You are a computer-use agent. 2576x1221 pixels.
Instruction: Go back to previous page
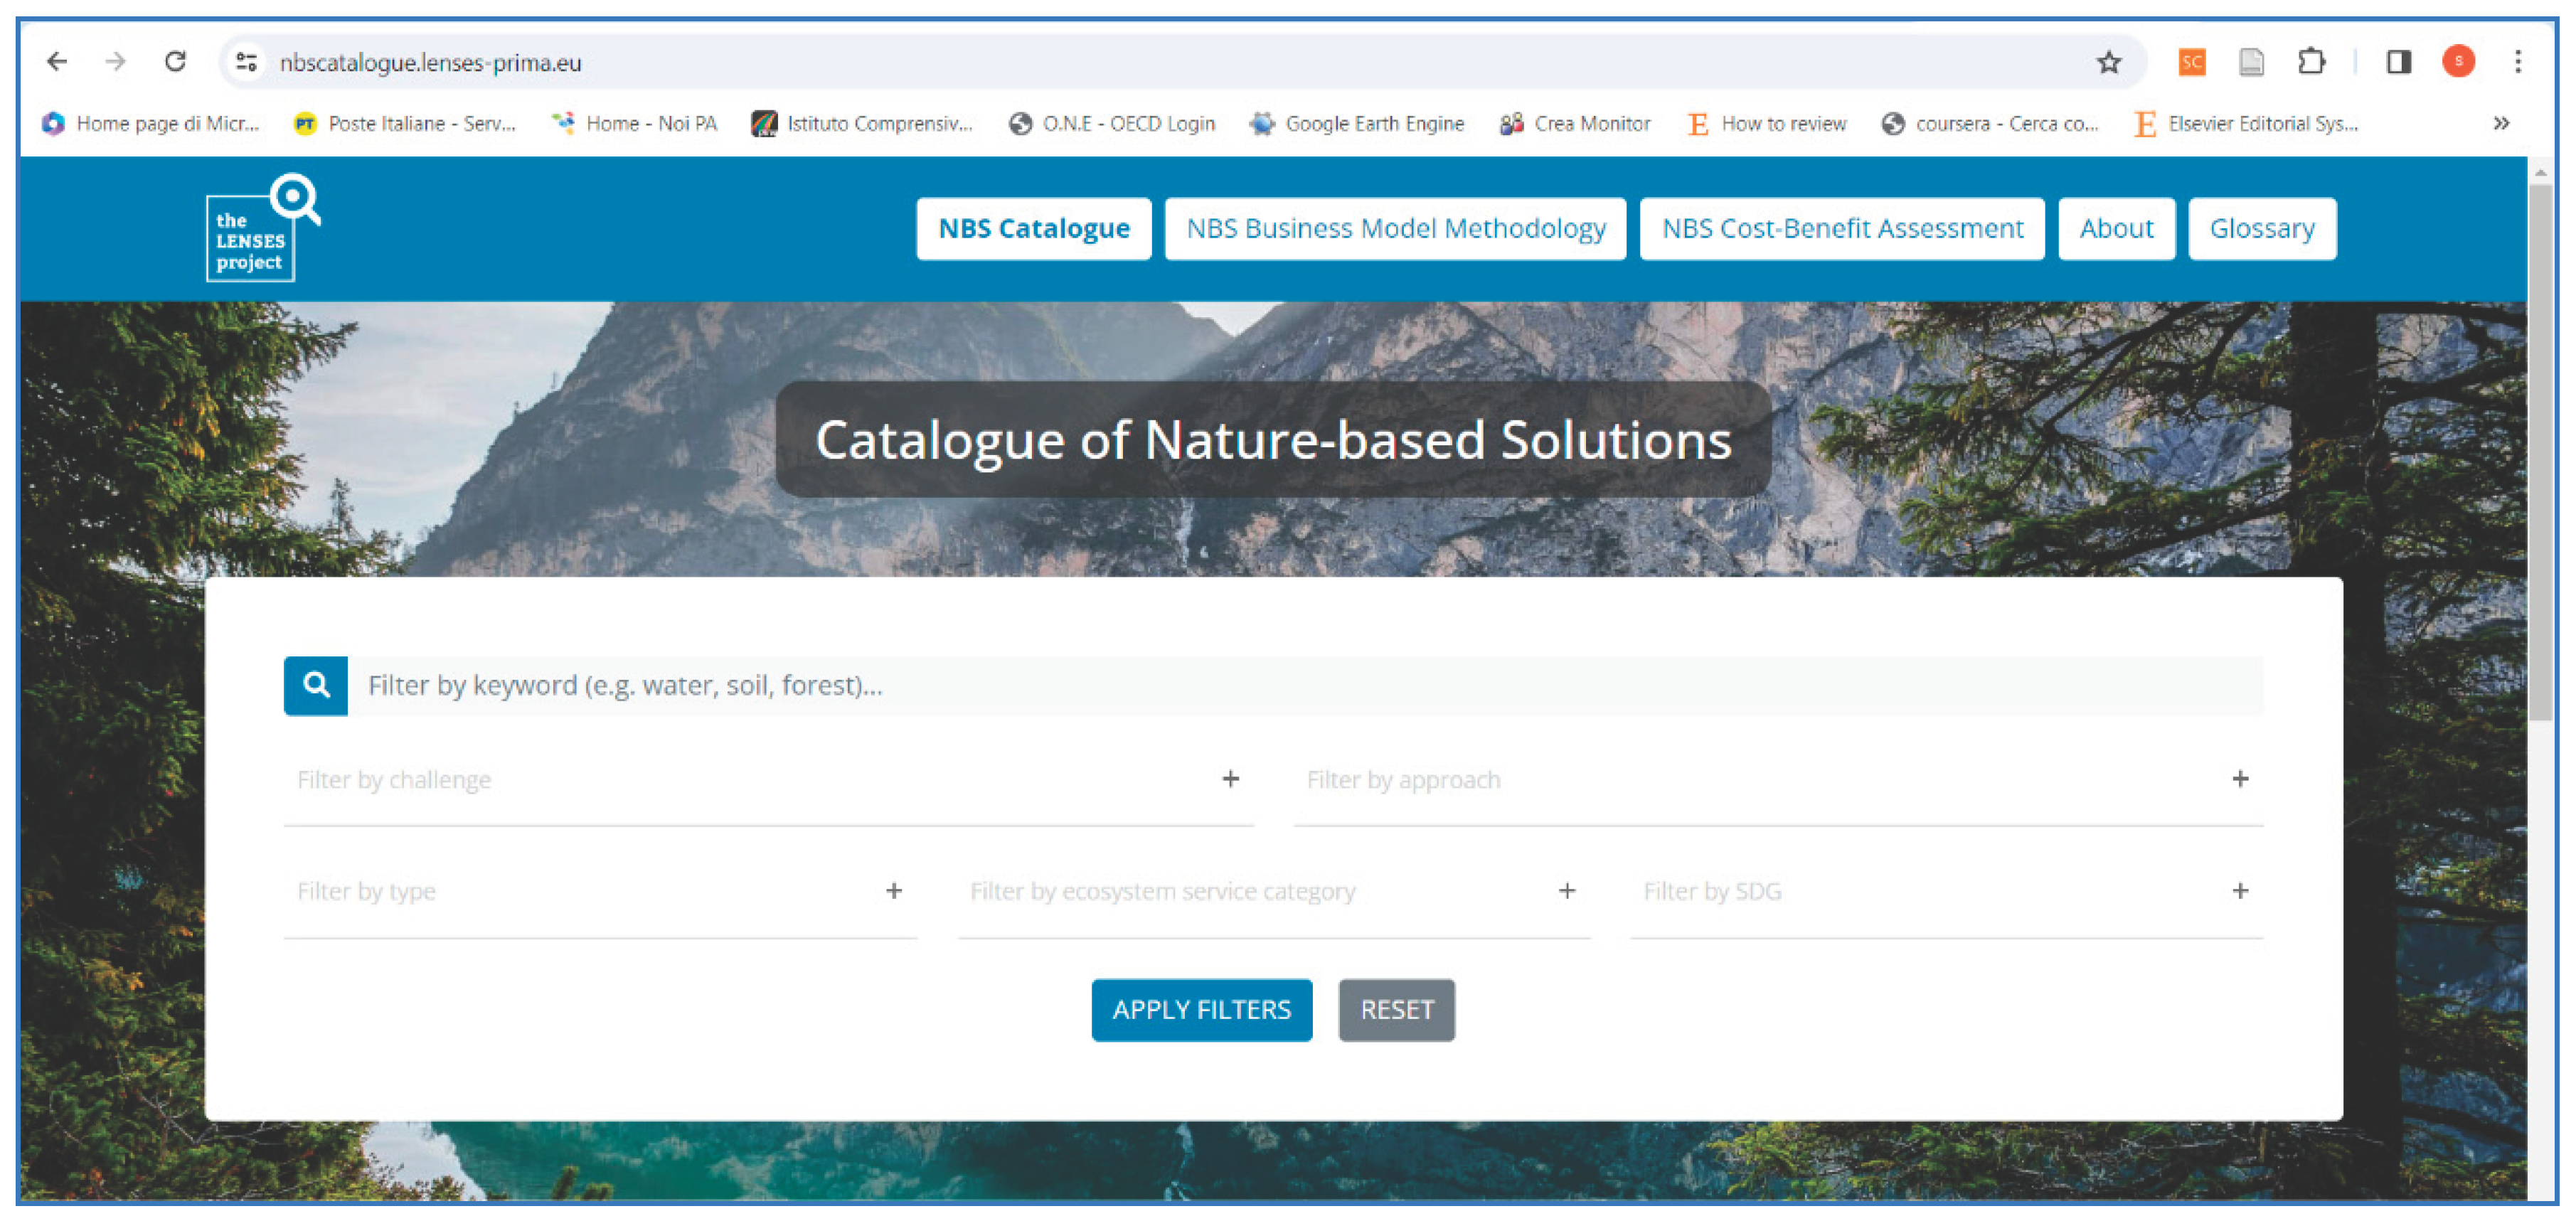[57, 63]
